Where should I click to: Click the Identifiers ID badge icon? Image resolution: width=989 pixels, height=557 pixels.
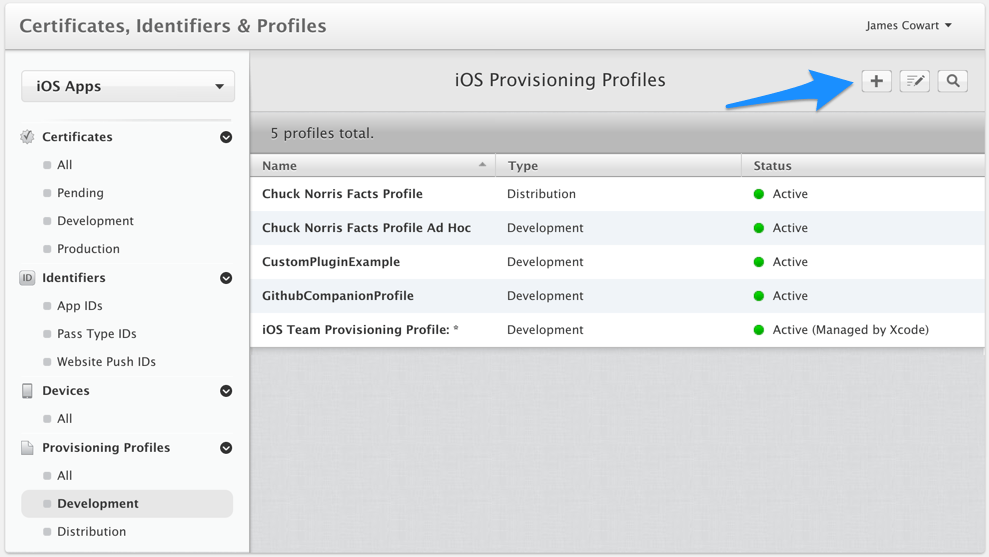[x=27, y=278]
